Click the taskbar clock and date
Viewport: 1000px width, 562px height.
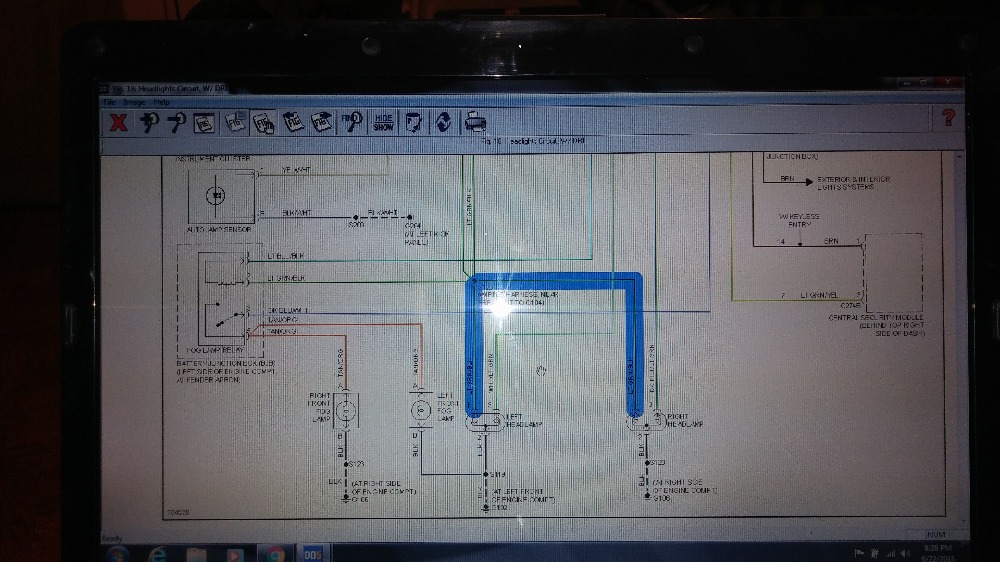[941, 553]
